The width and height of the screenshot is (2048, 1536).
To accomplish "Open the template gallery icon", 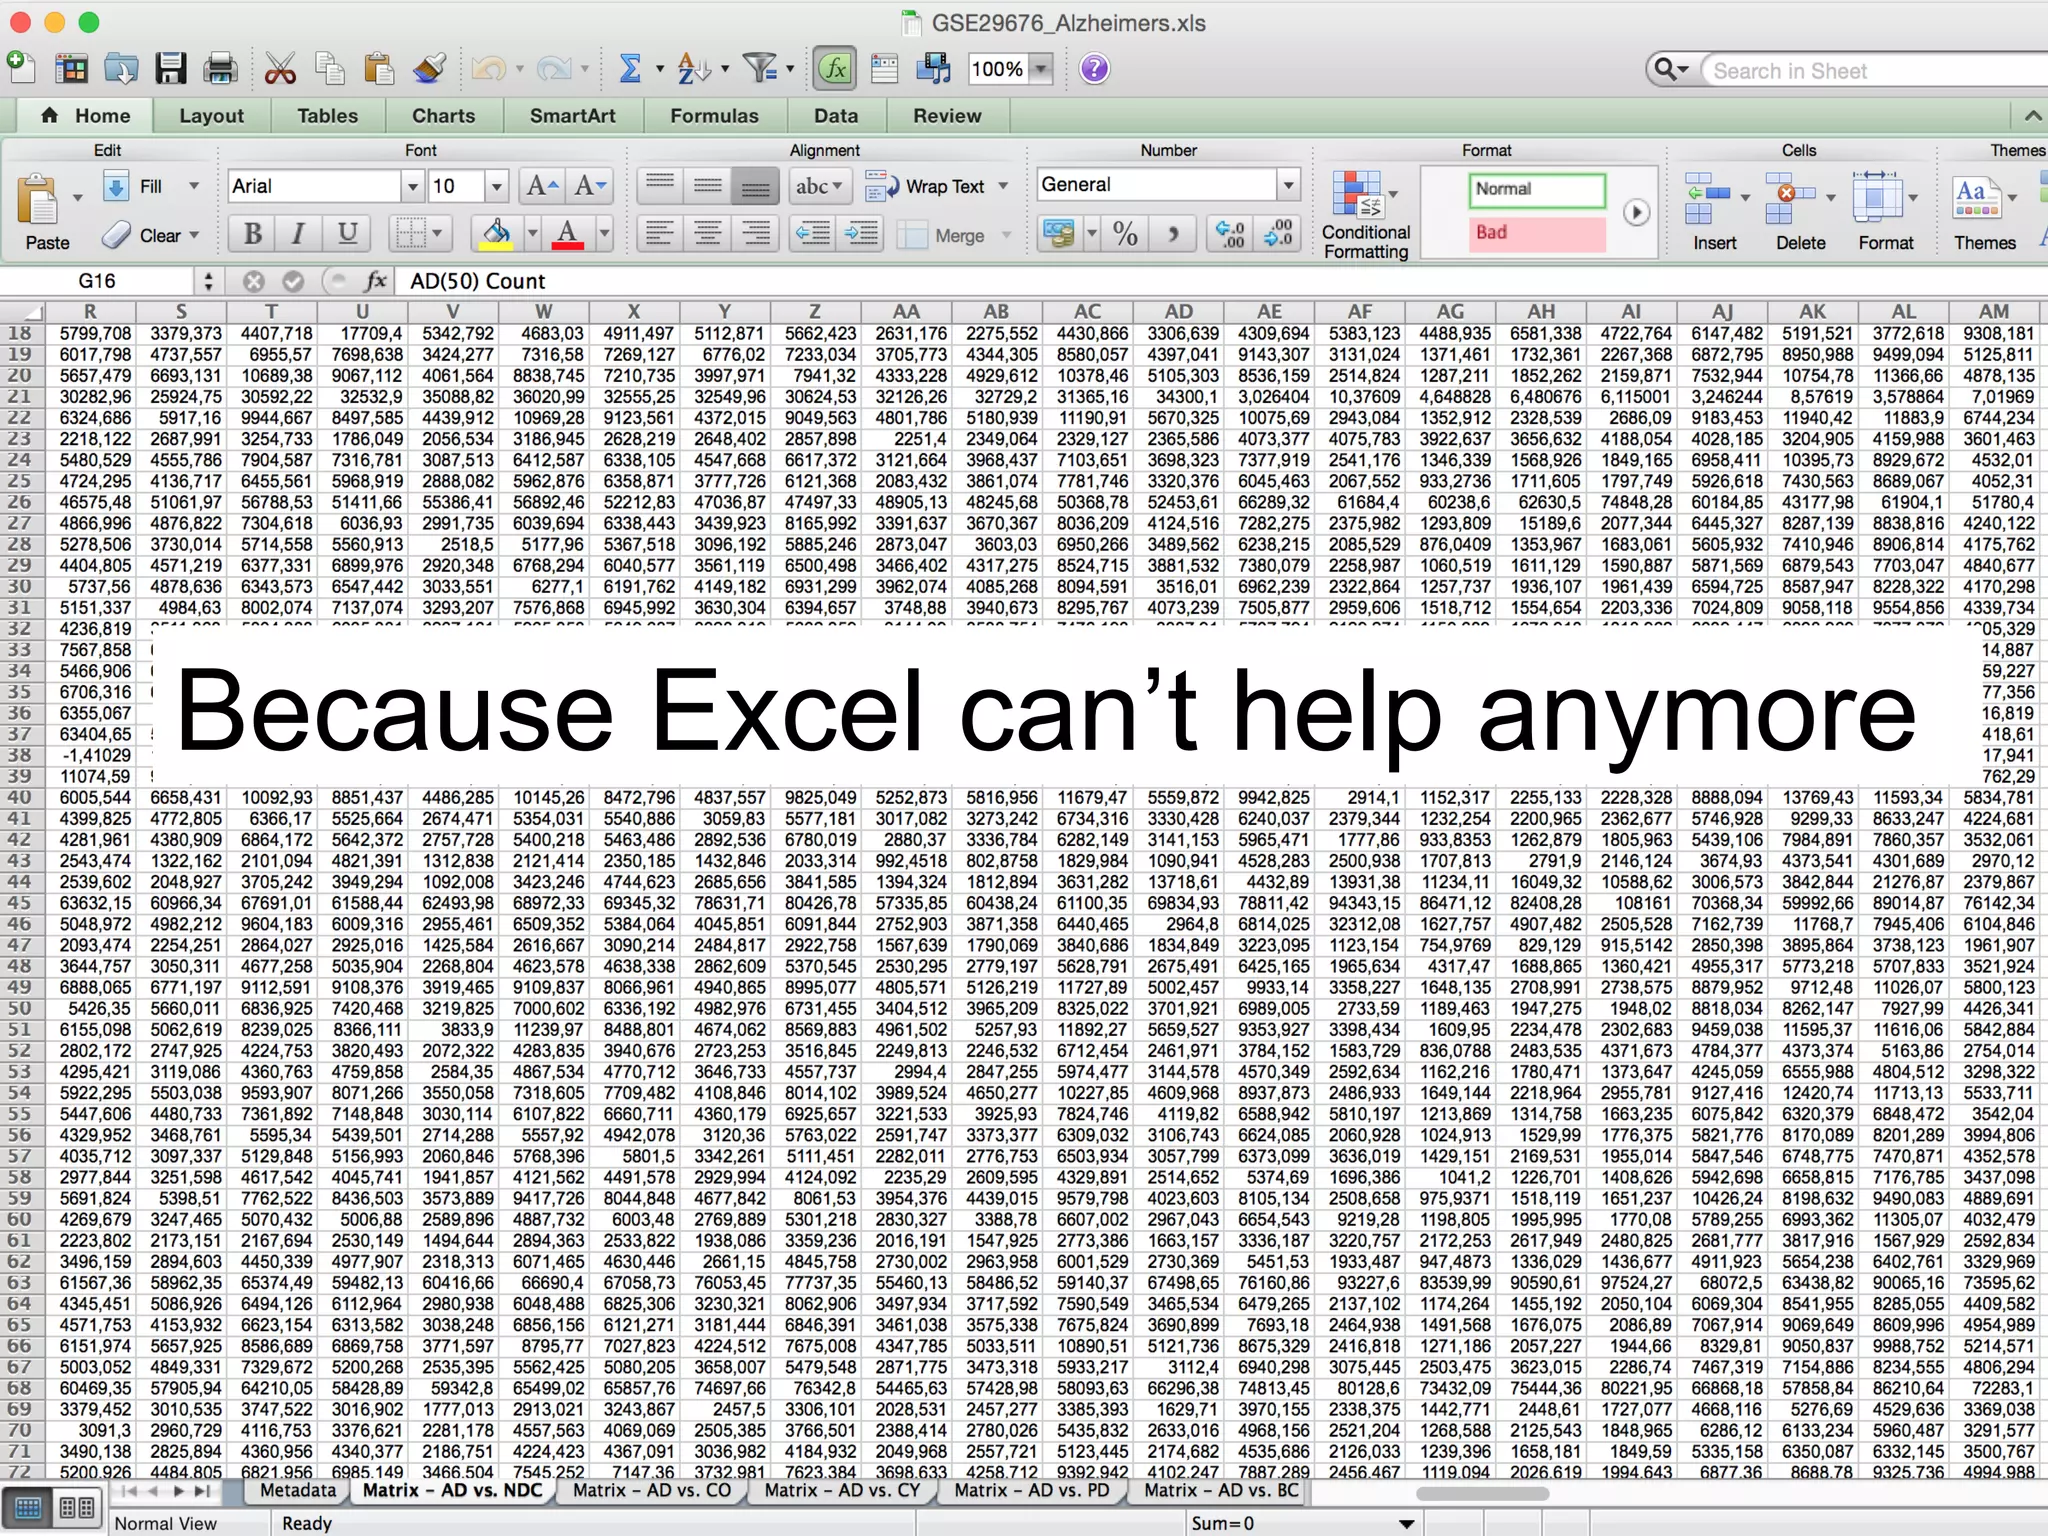I will 71,68.
